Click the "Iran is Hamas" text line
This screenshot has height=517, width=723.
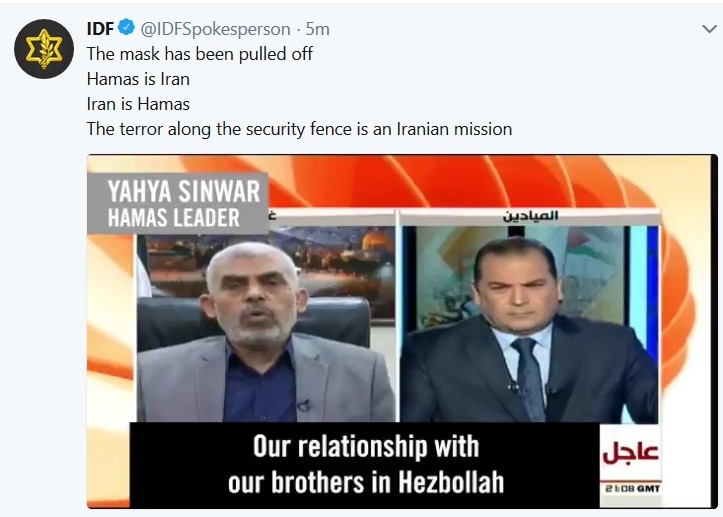[x=138, y=104]
